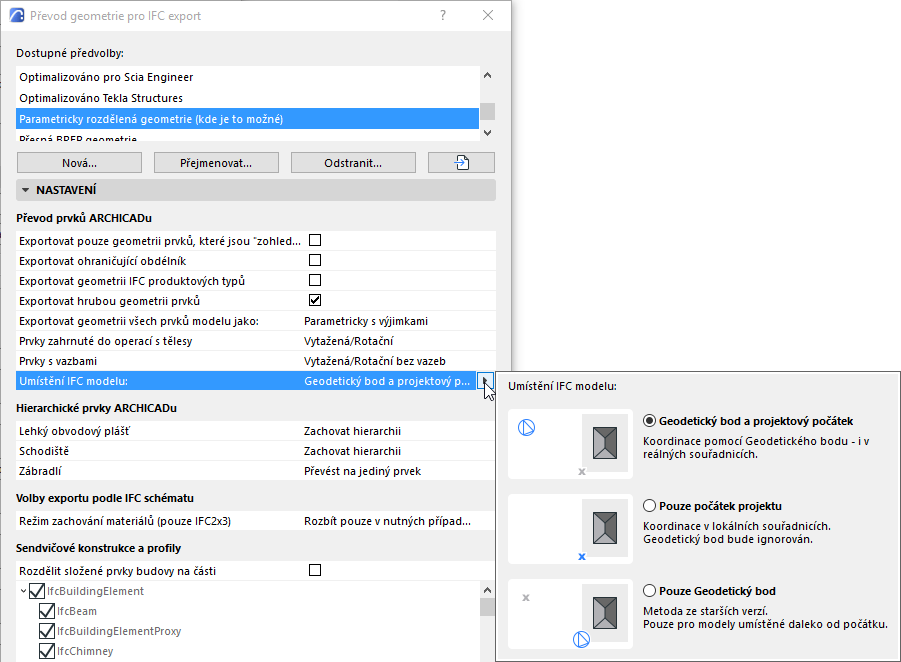901x662 pixels.
Task: Open the Umístění IFC modelu popup arrow
Action: click(x=486, y=380)
